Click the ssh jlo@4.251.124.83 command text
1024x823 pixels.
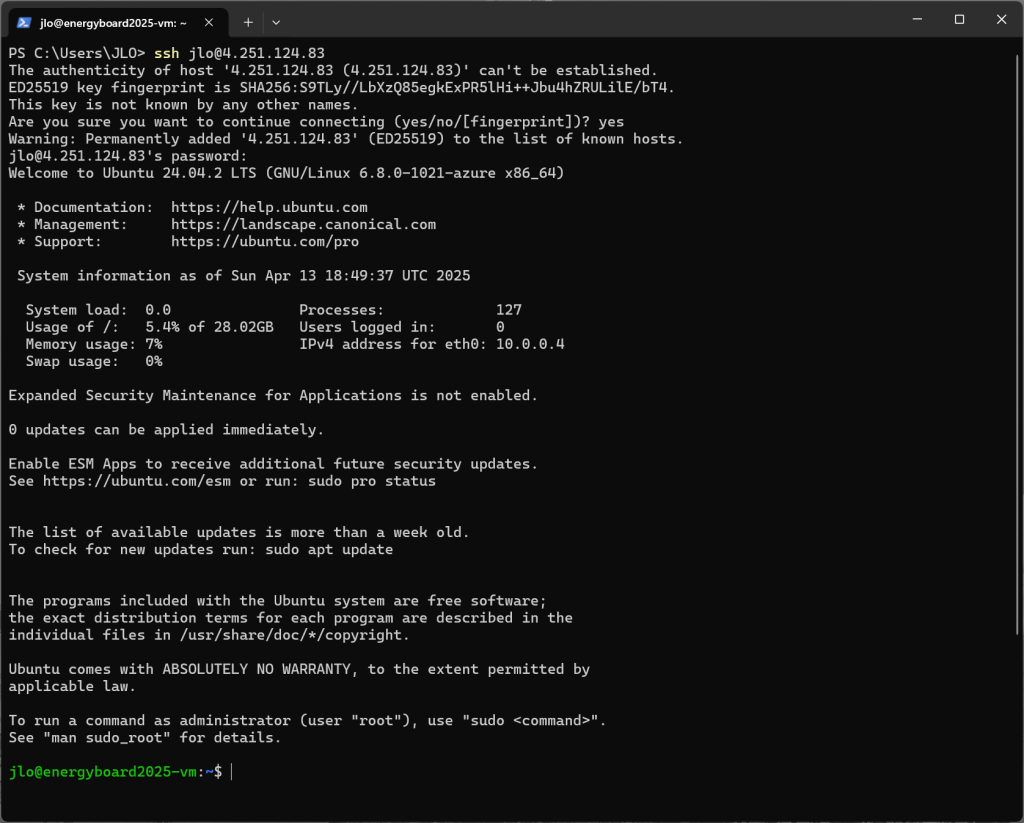click(x=239, y=53)
